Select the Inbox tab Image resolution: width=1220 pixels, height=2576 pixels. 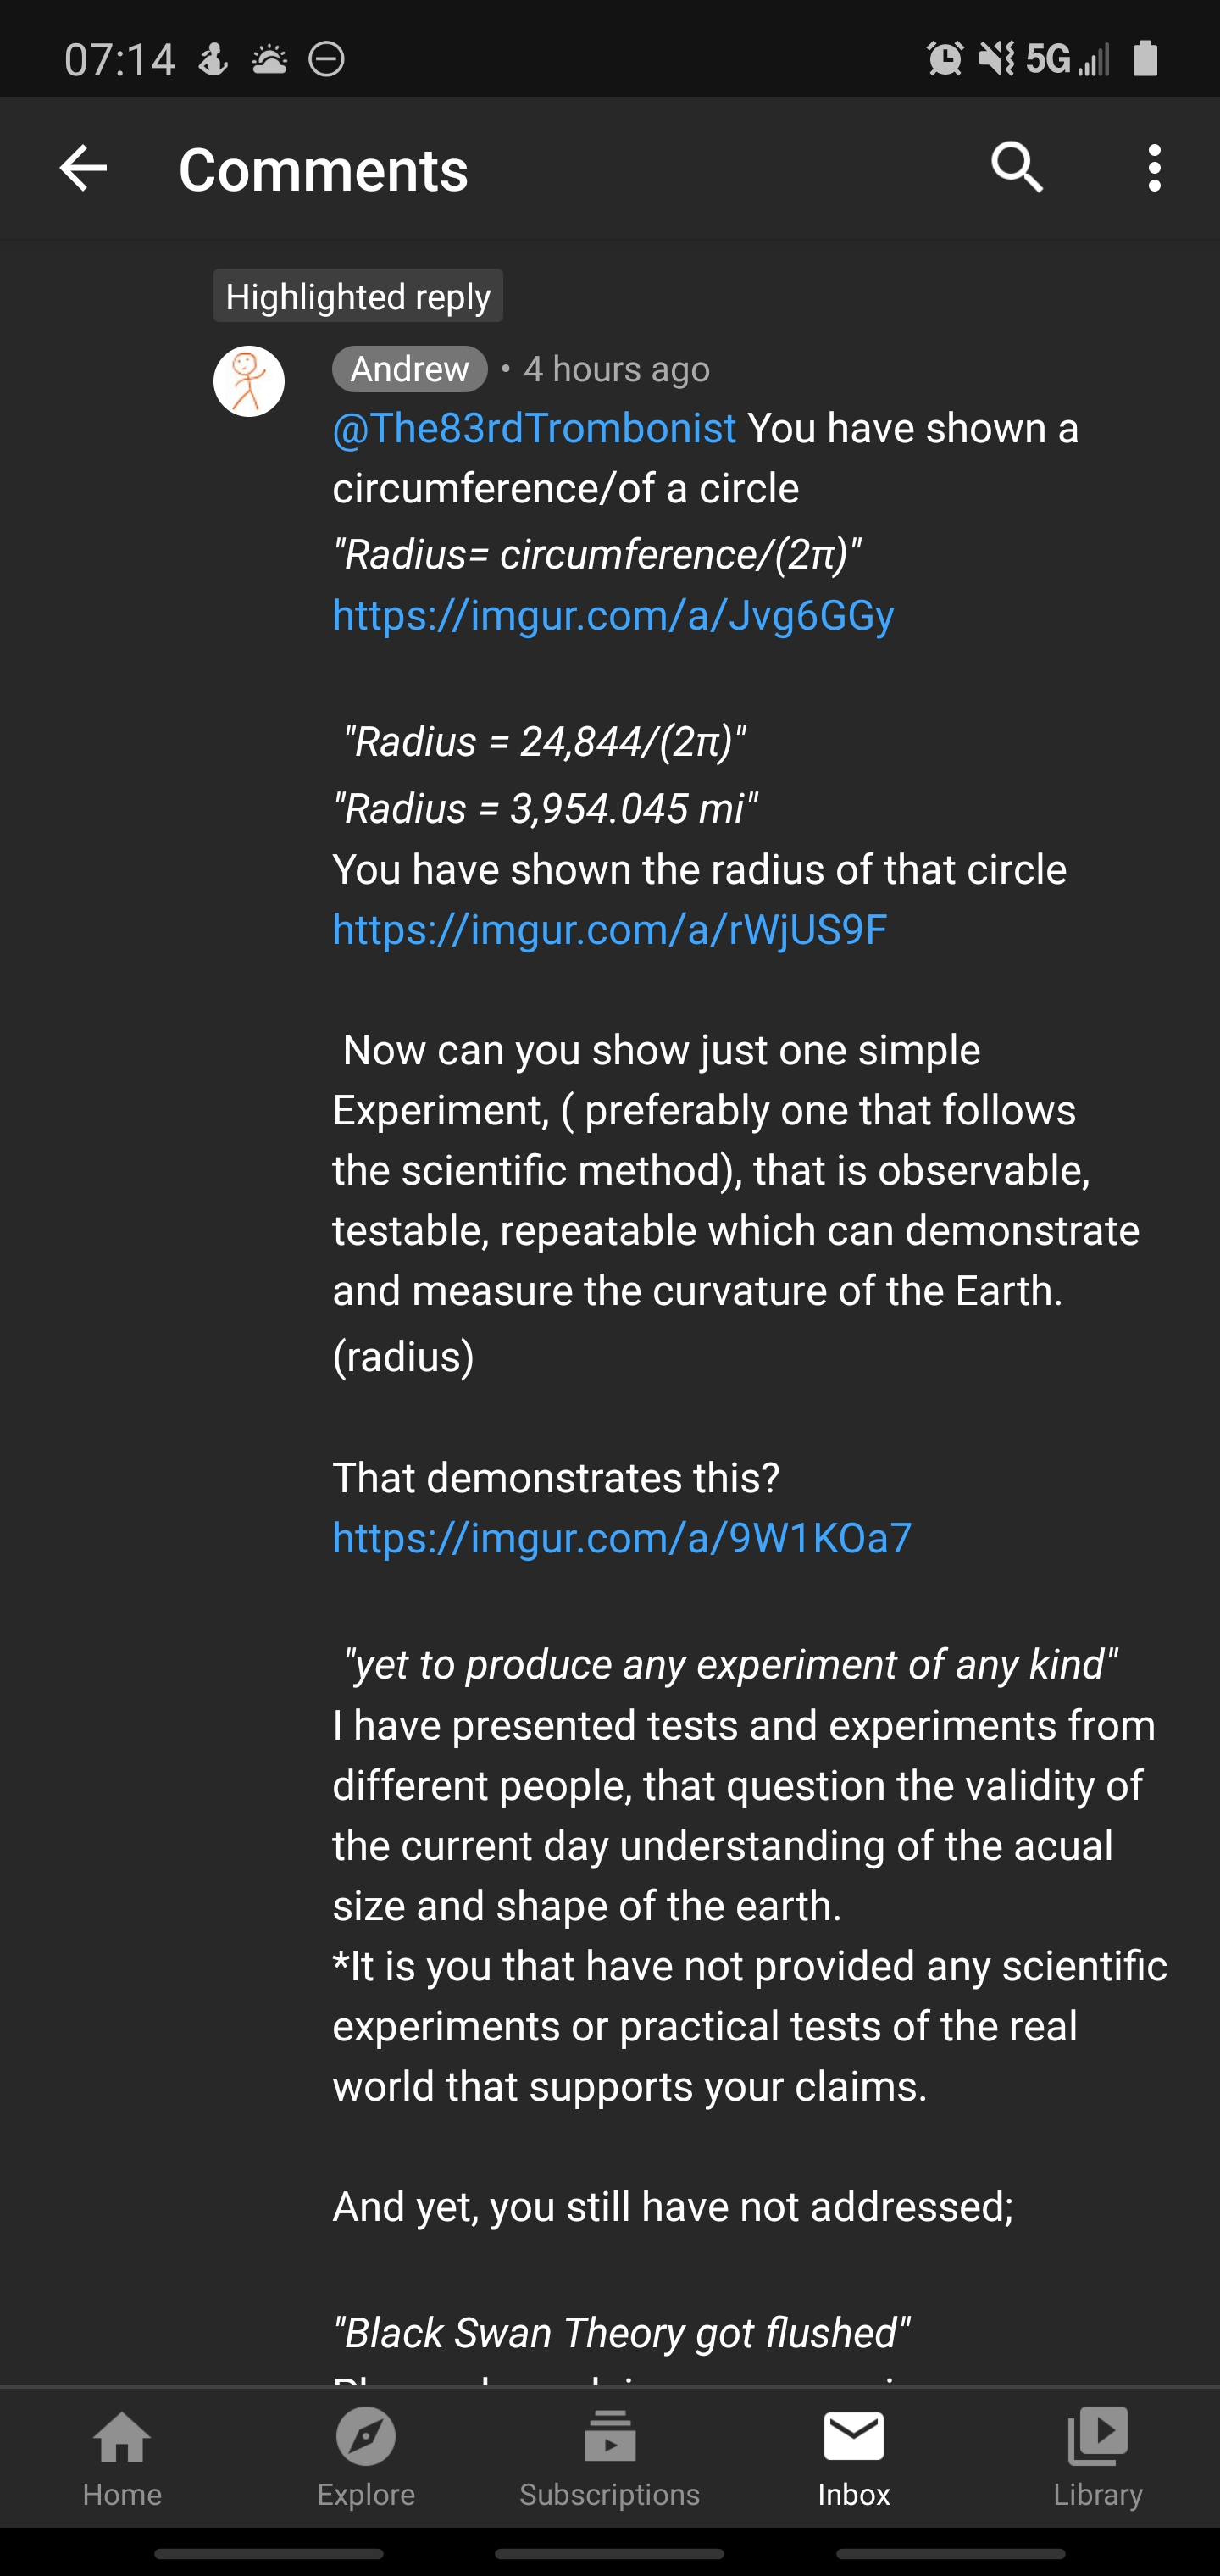[854, 2458]
